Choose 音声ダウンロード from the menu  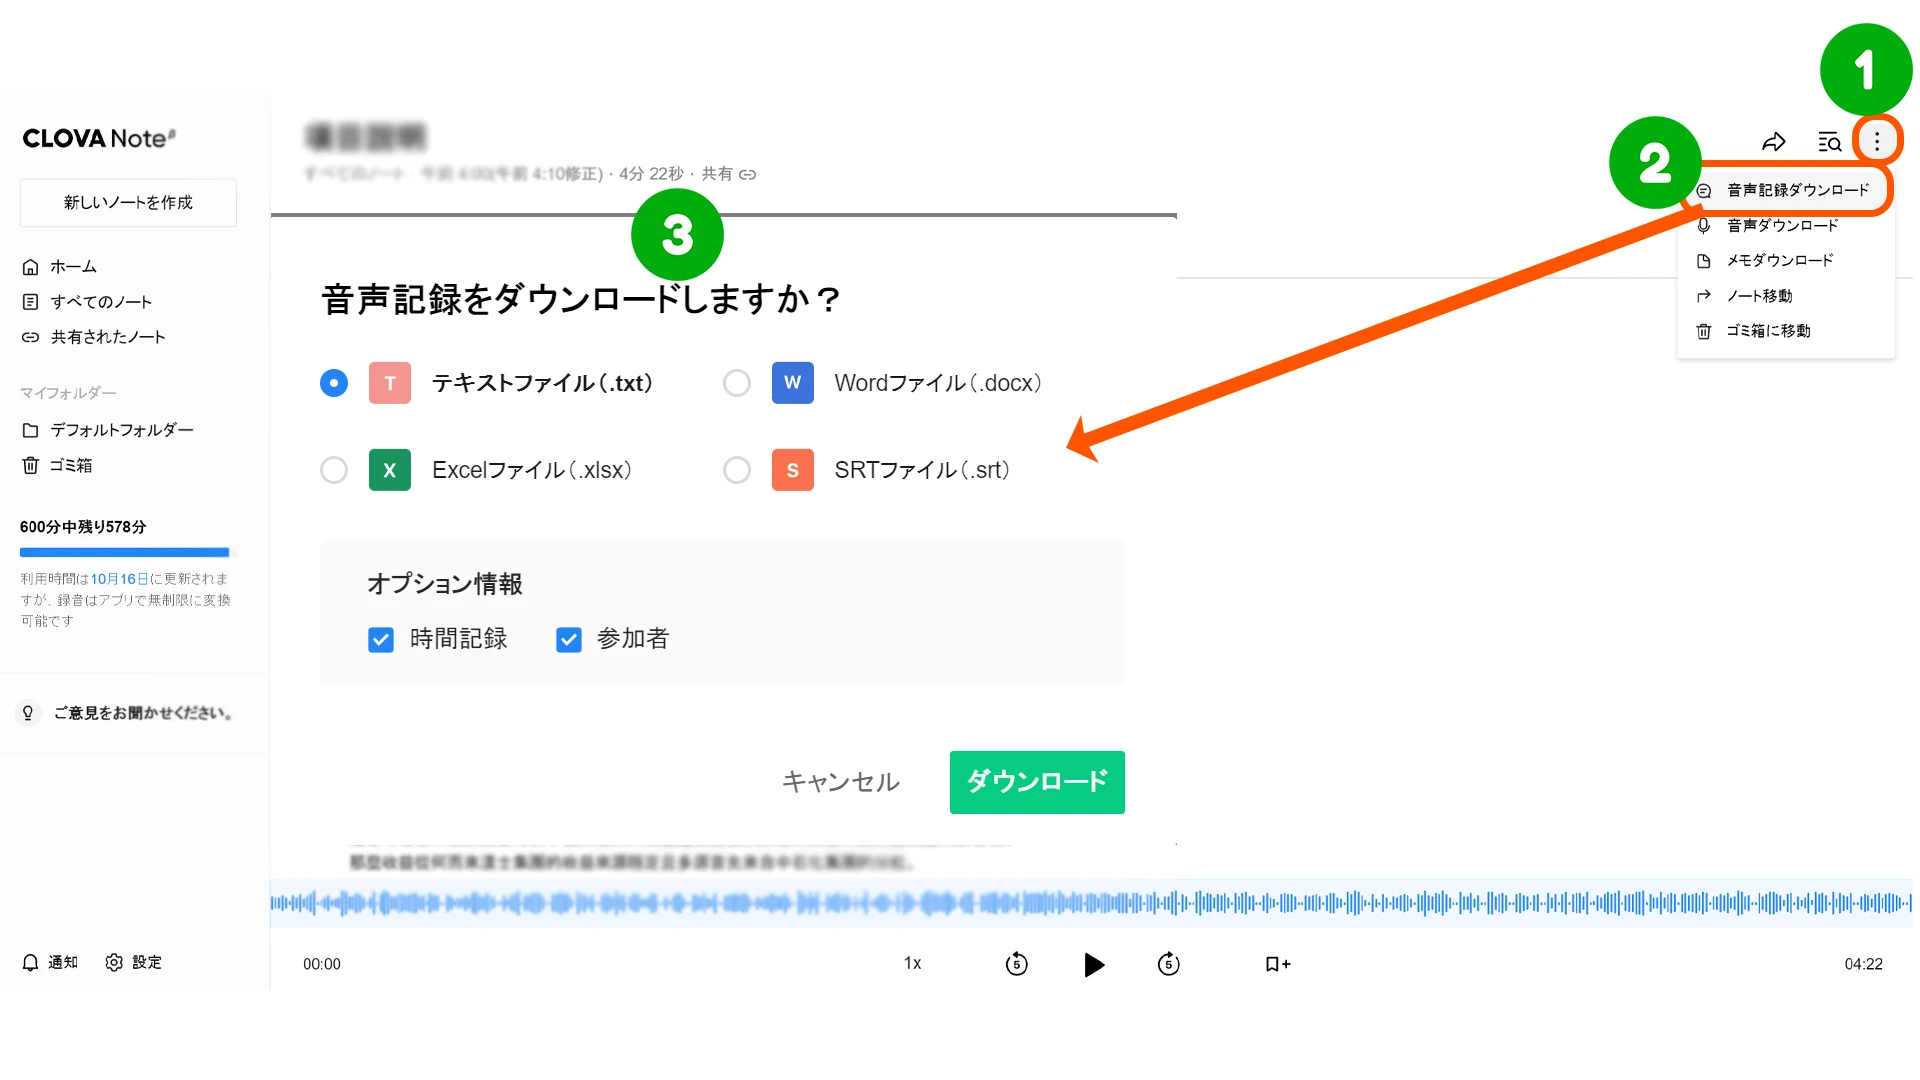coord(1786,225)
